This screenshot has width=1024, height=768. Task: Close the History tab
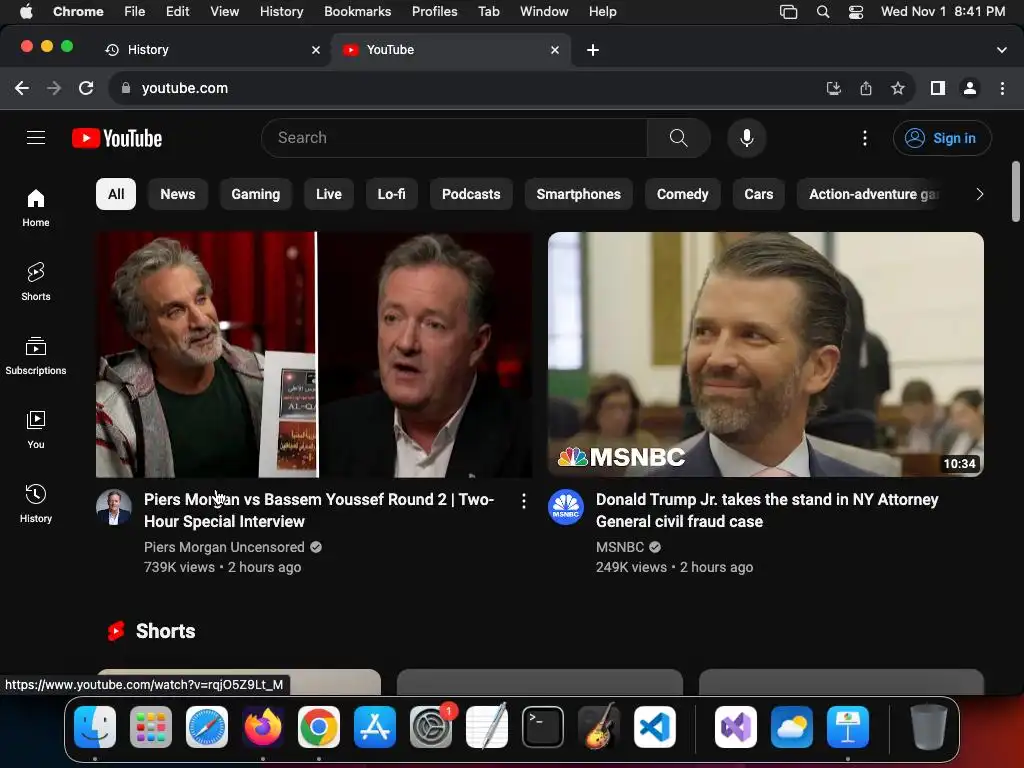316,50
